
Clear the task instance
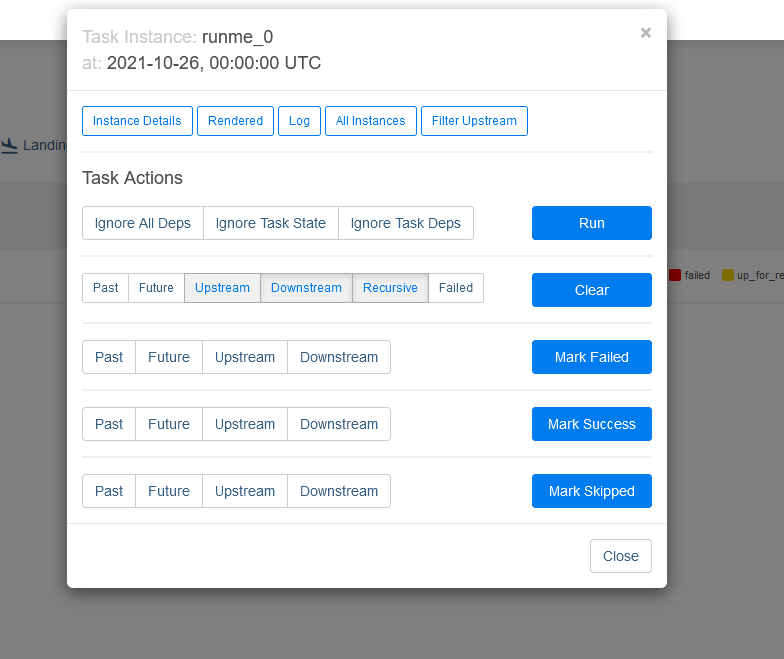click(x=592, y=290)
